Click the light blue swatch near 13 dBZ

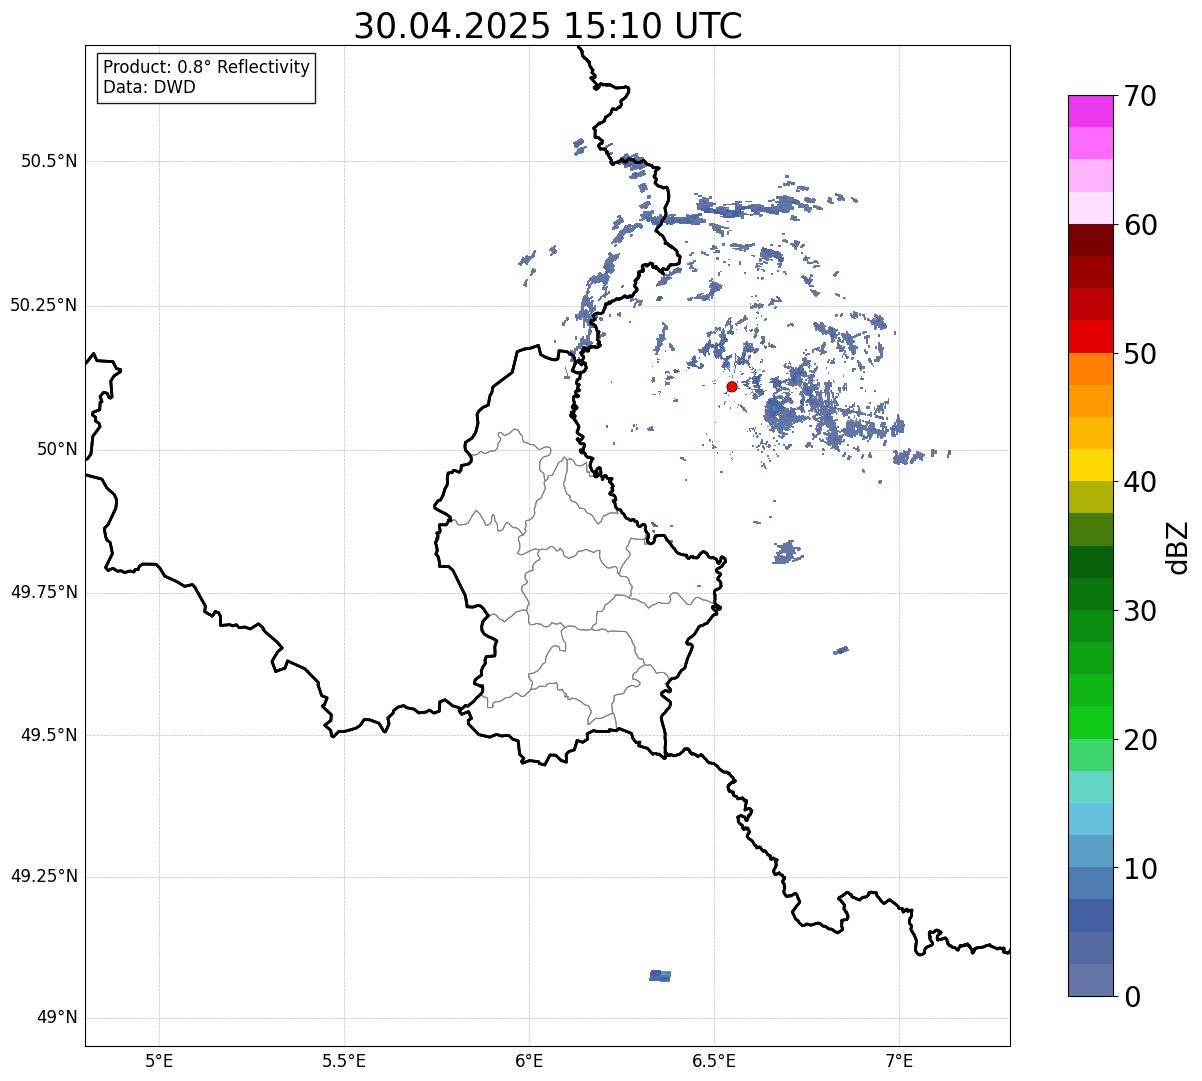1090,819
